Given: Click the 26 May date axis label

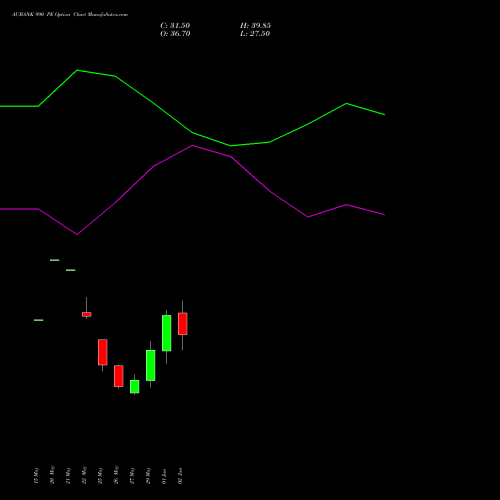Looking at the screenshot, I should (x=116, y=475).
